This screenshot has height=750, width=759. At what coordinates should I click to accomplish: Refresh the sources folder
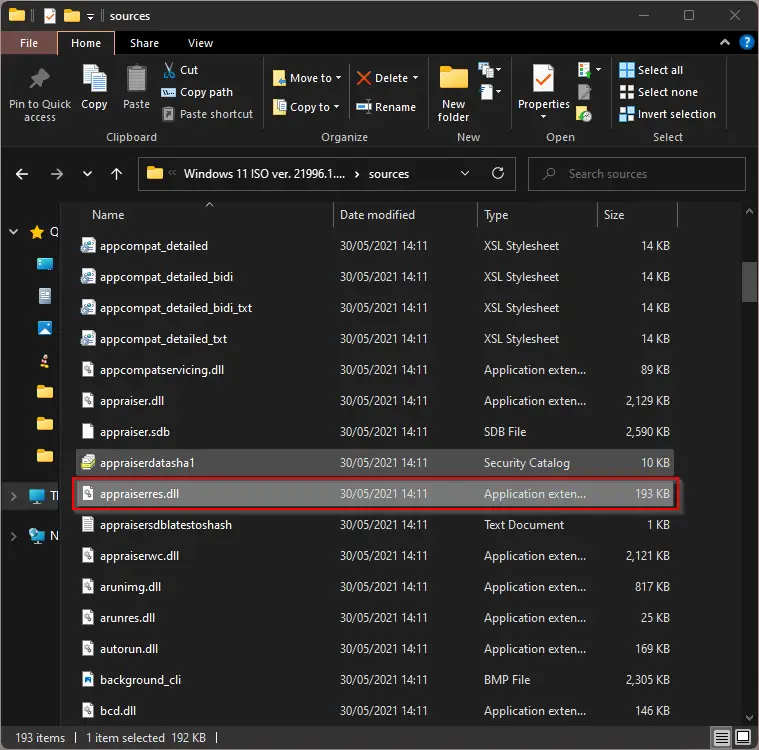click(498, 173)
